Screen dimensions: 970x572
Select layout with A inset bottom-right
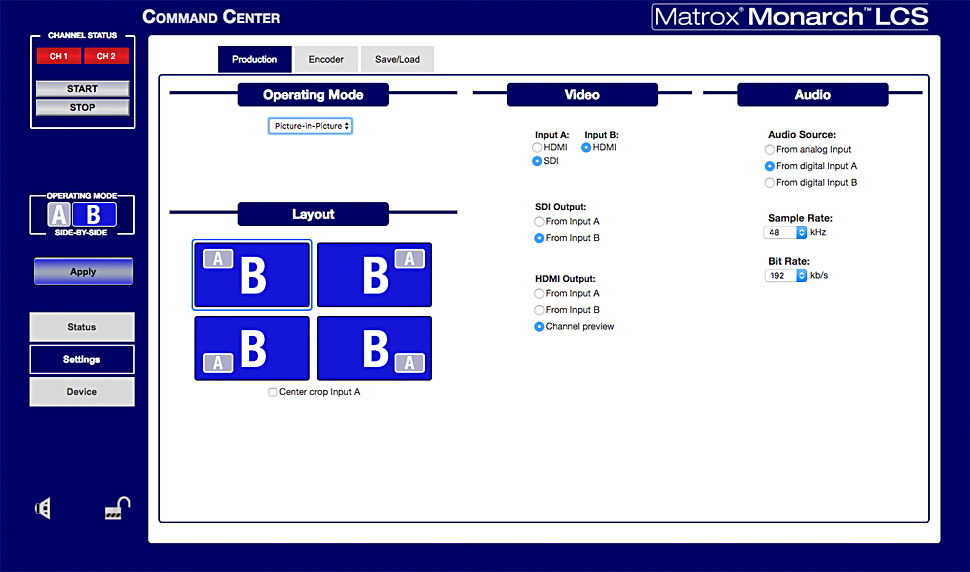(374, 348)
